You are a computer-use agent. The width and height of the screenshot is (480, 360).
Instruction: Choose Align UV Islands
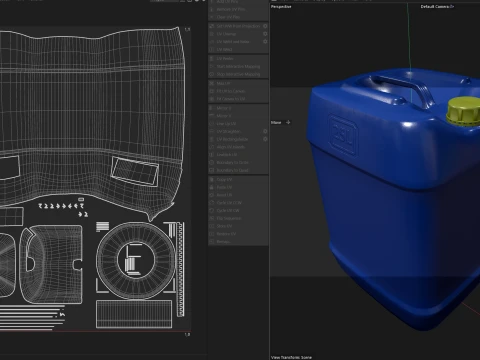(238, 147)
